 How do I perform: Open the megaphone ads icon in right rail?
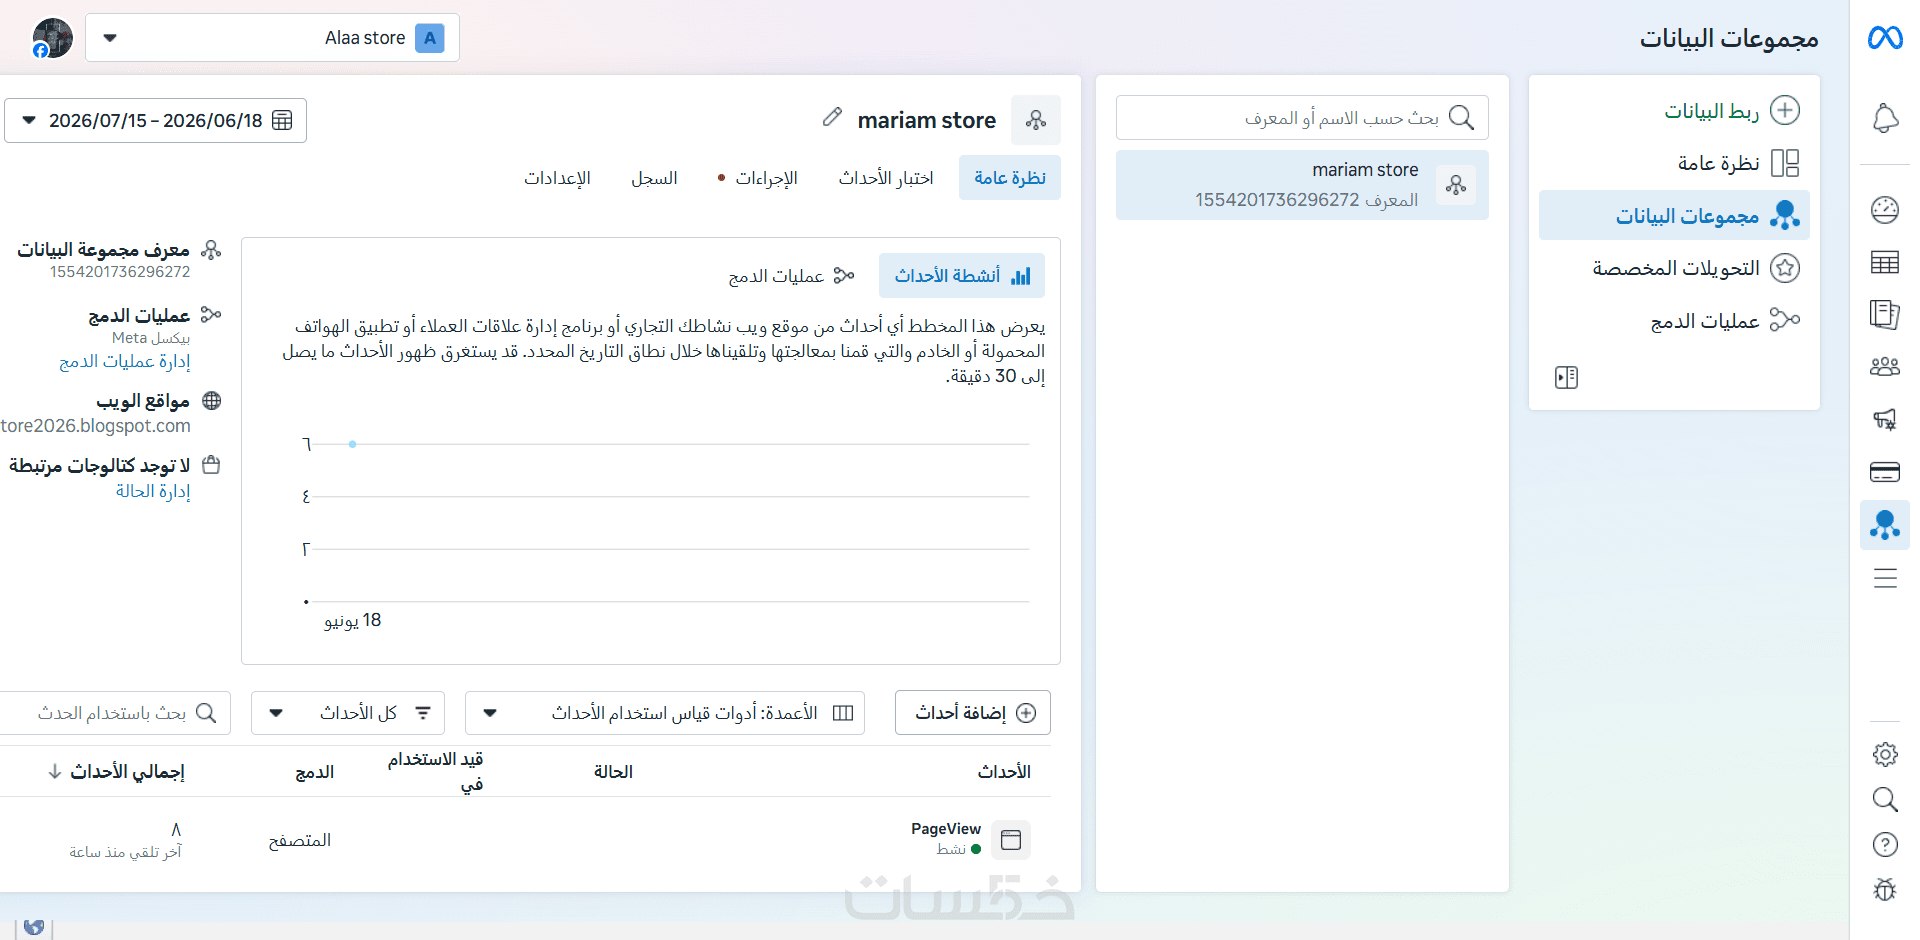coord(1885,419)
